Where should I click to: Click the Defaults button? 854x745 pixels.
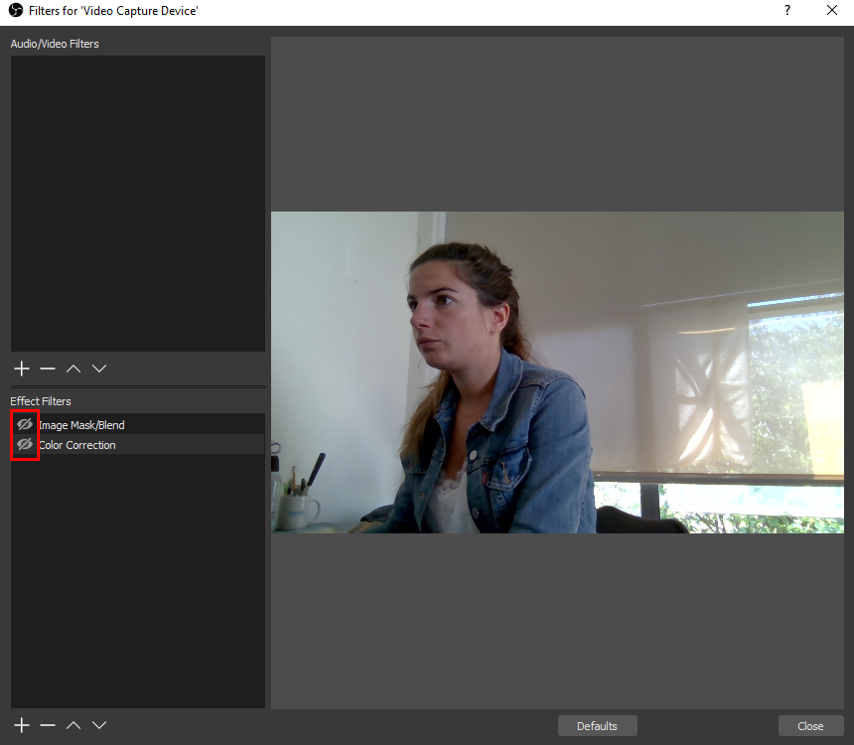tap(597, 726)
